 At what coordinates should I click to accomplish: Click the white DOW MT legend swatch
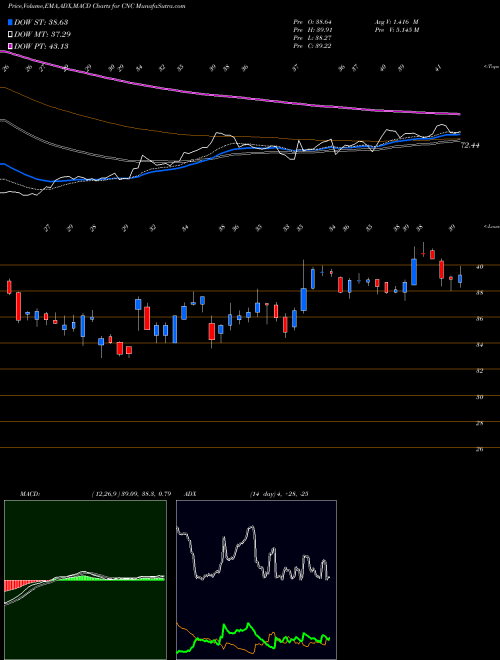point(10,34)
